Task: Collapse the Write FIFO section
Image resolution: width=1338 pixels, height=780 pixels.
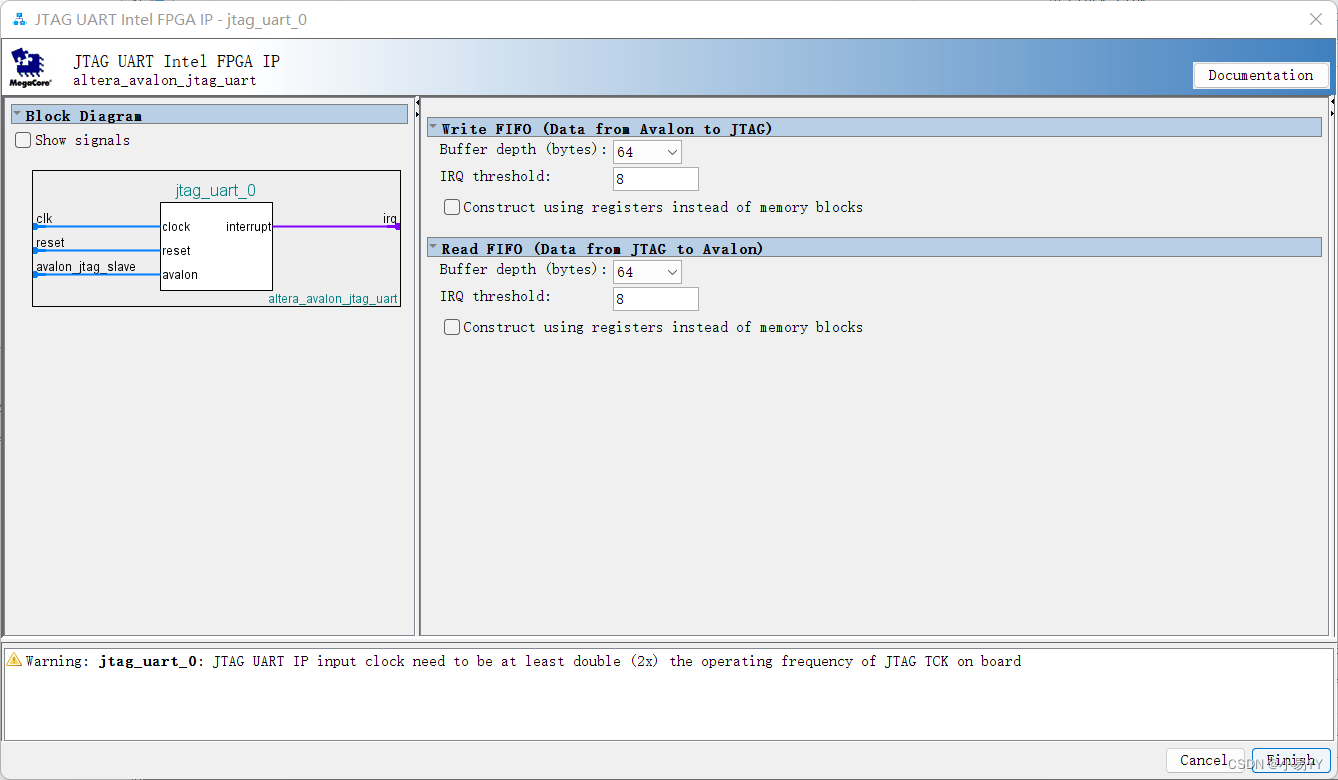Action: coord(433,128)
